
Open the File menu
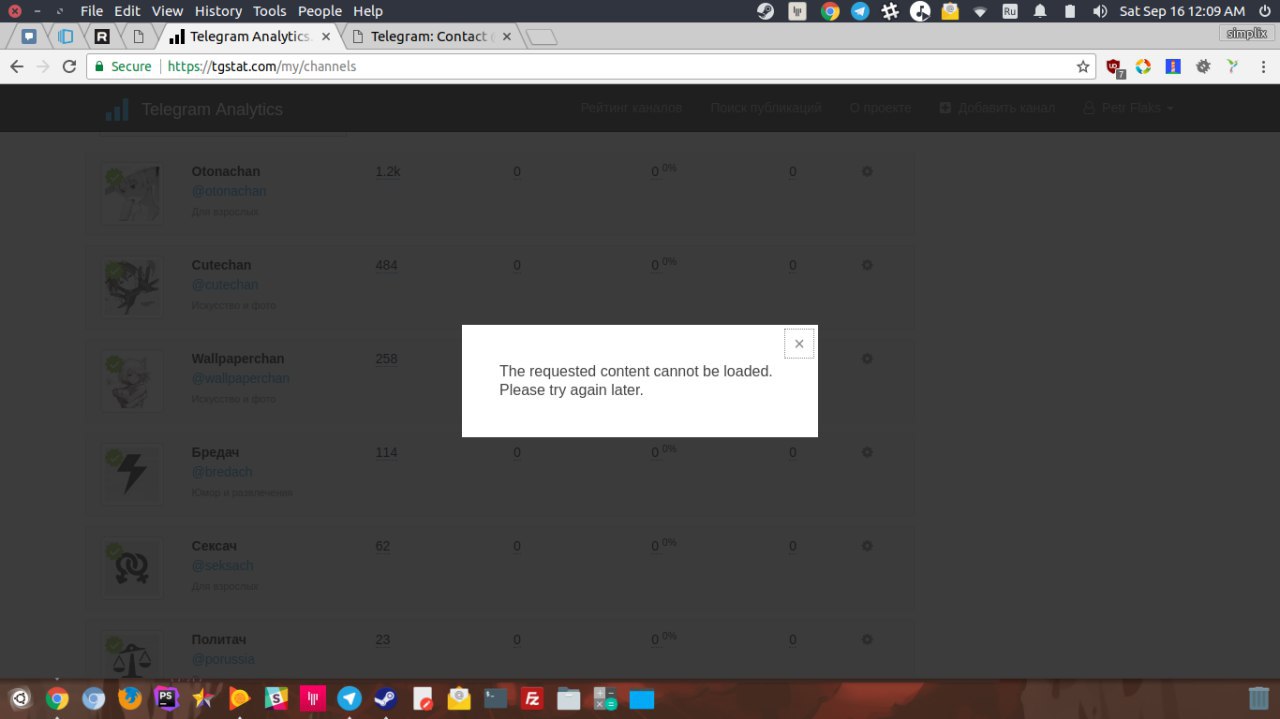(x=91, y=11)
